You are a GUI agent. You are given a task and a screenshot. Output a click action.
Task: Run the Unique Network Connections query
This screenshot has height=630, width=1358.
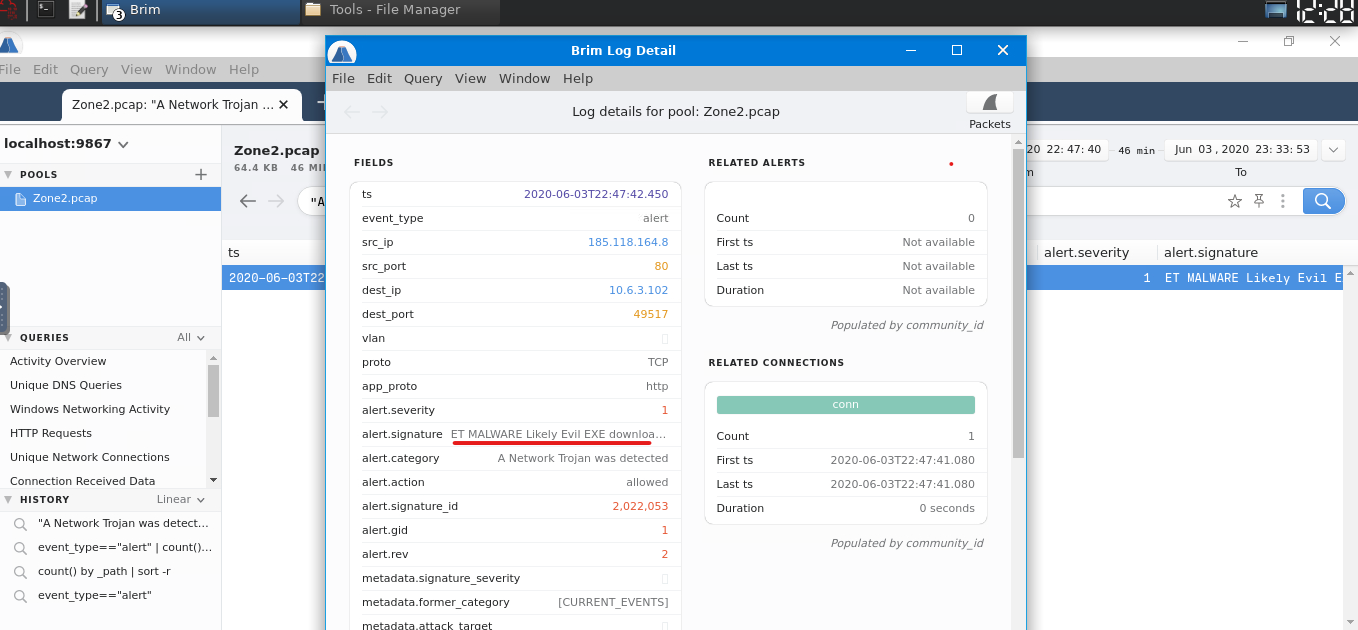90,457
